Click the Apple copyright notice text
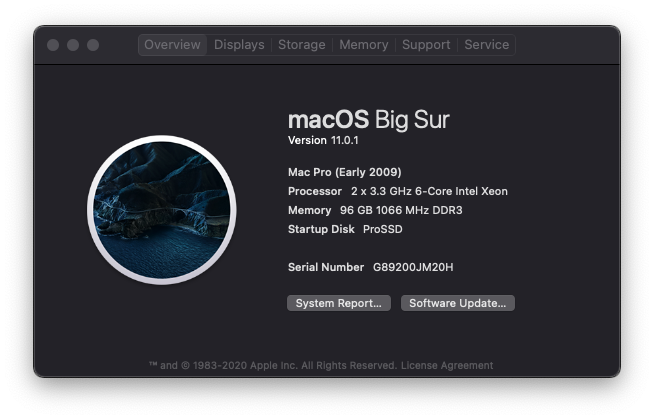Viewport: 654px width, 419px height. [272, 366]
